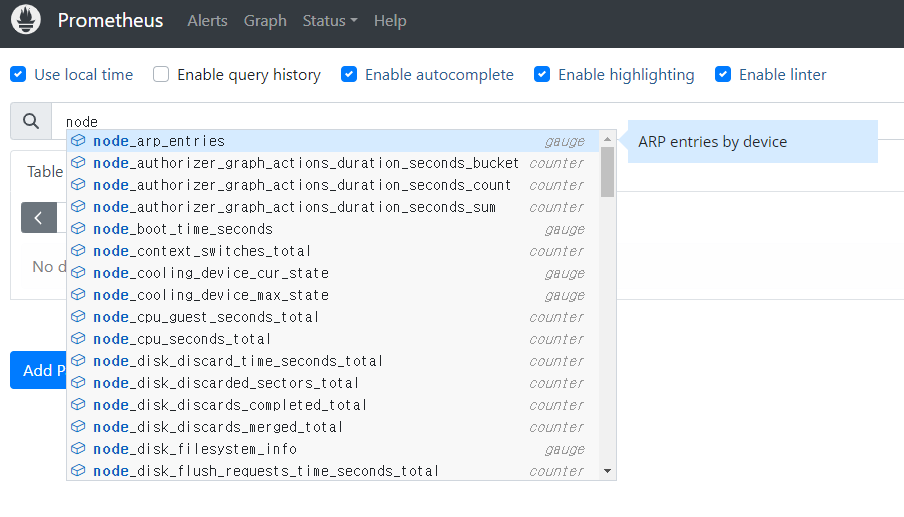
Task: Click the cube icon beside node_authorizer_graph_actions_duration_seconds_count
Action: point(78,184)
